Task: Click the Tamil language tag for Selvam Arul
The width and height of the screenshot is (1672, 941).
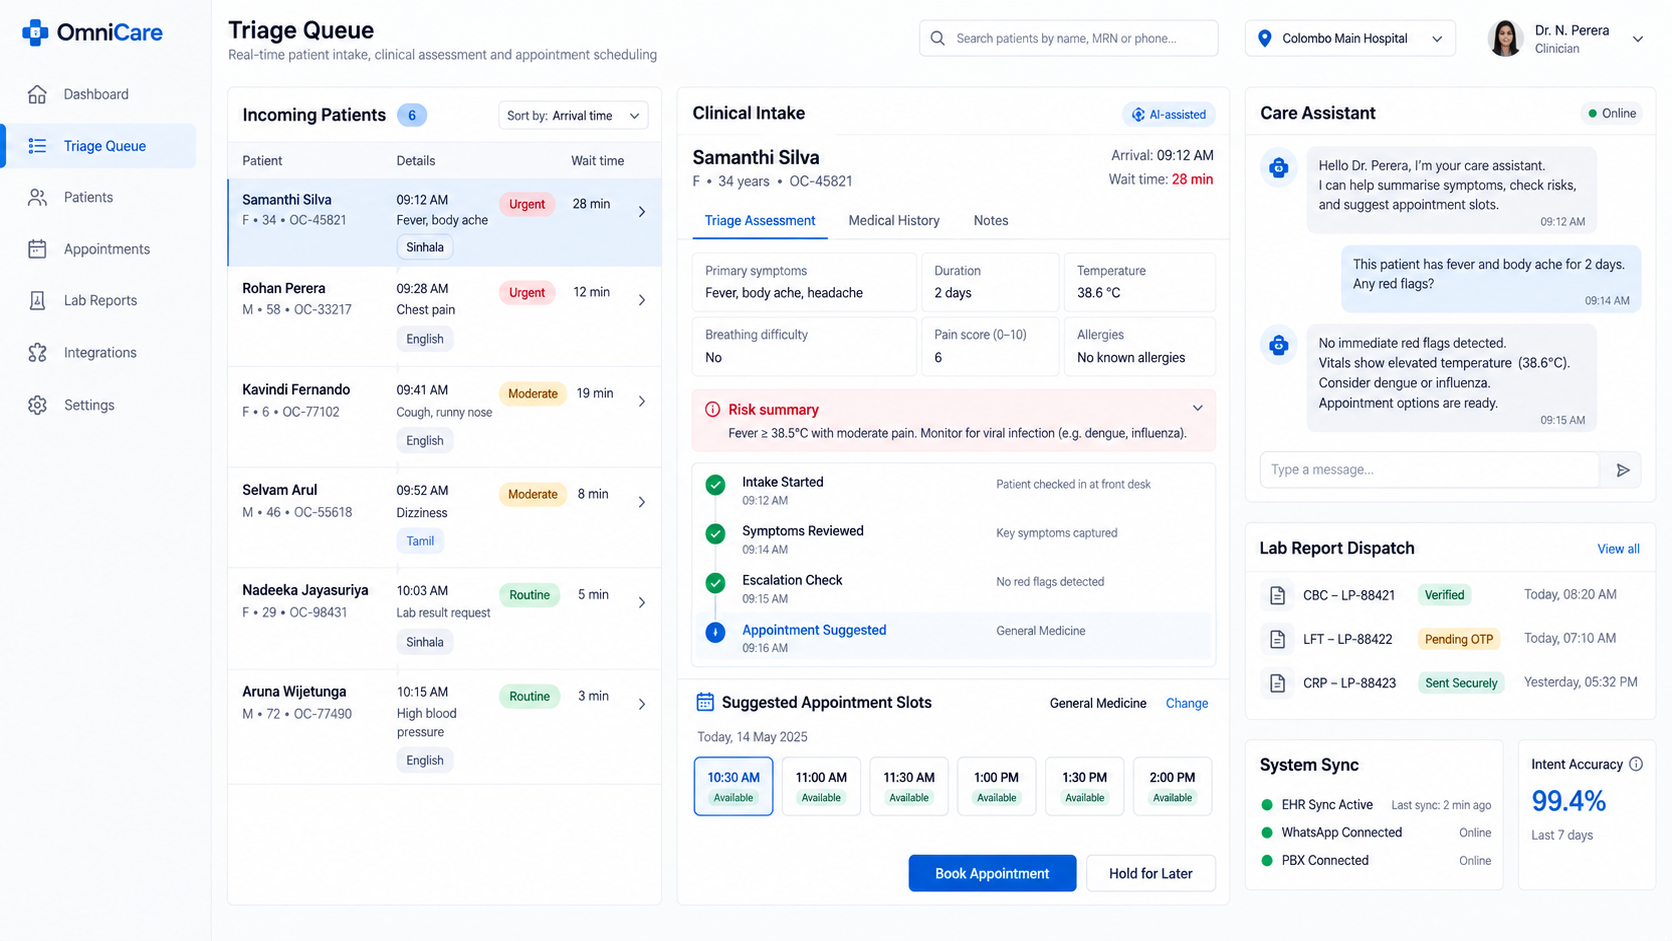Action: click(x=420, y=541)
